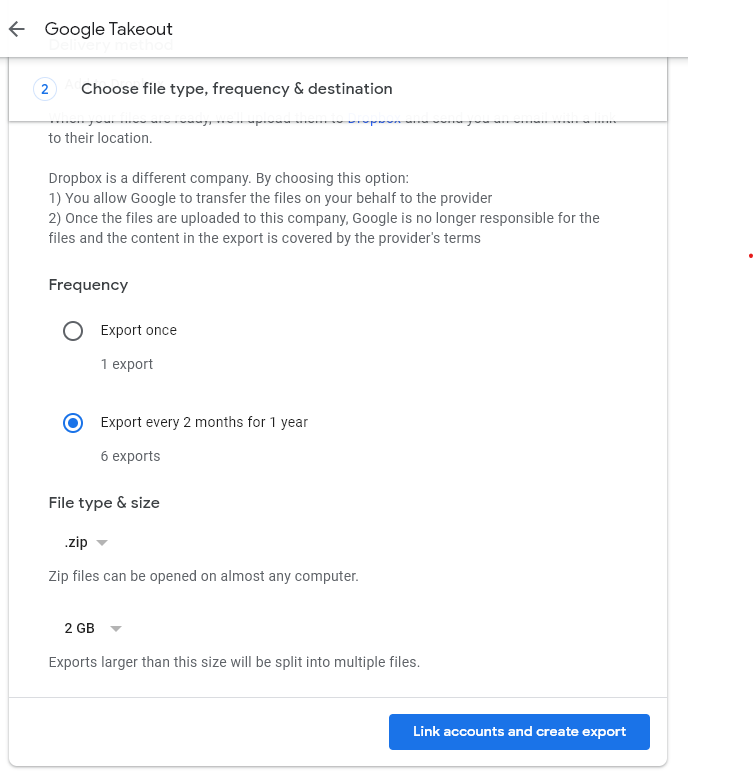The image size is (754, 774).
Task: Select the Export every 2 months radio
Action: point(73,423)
